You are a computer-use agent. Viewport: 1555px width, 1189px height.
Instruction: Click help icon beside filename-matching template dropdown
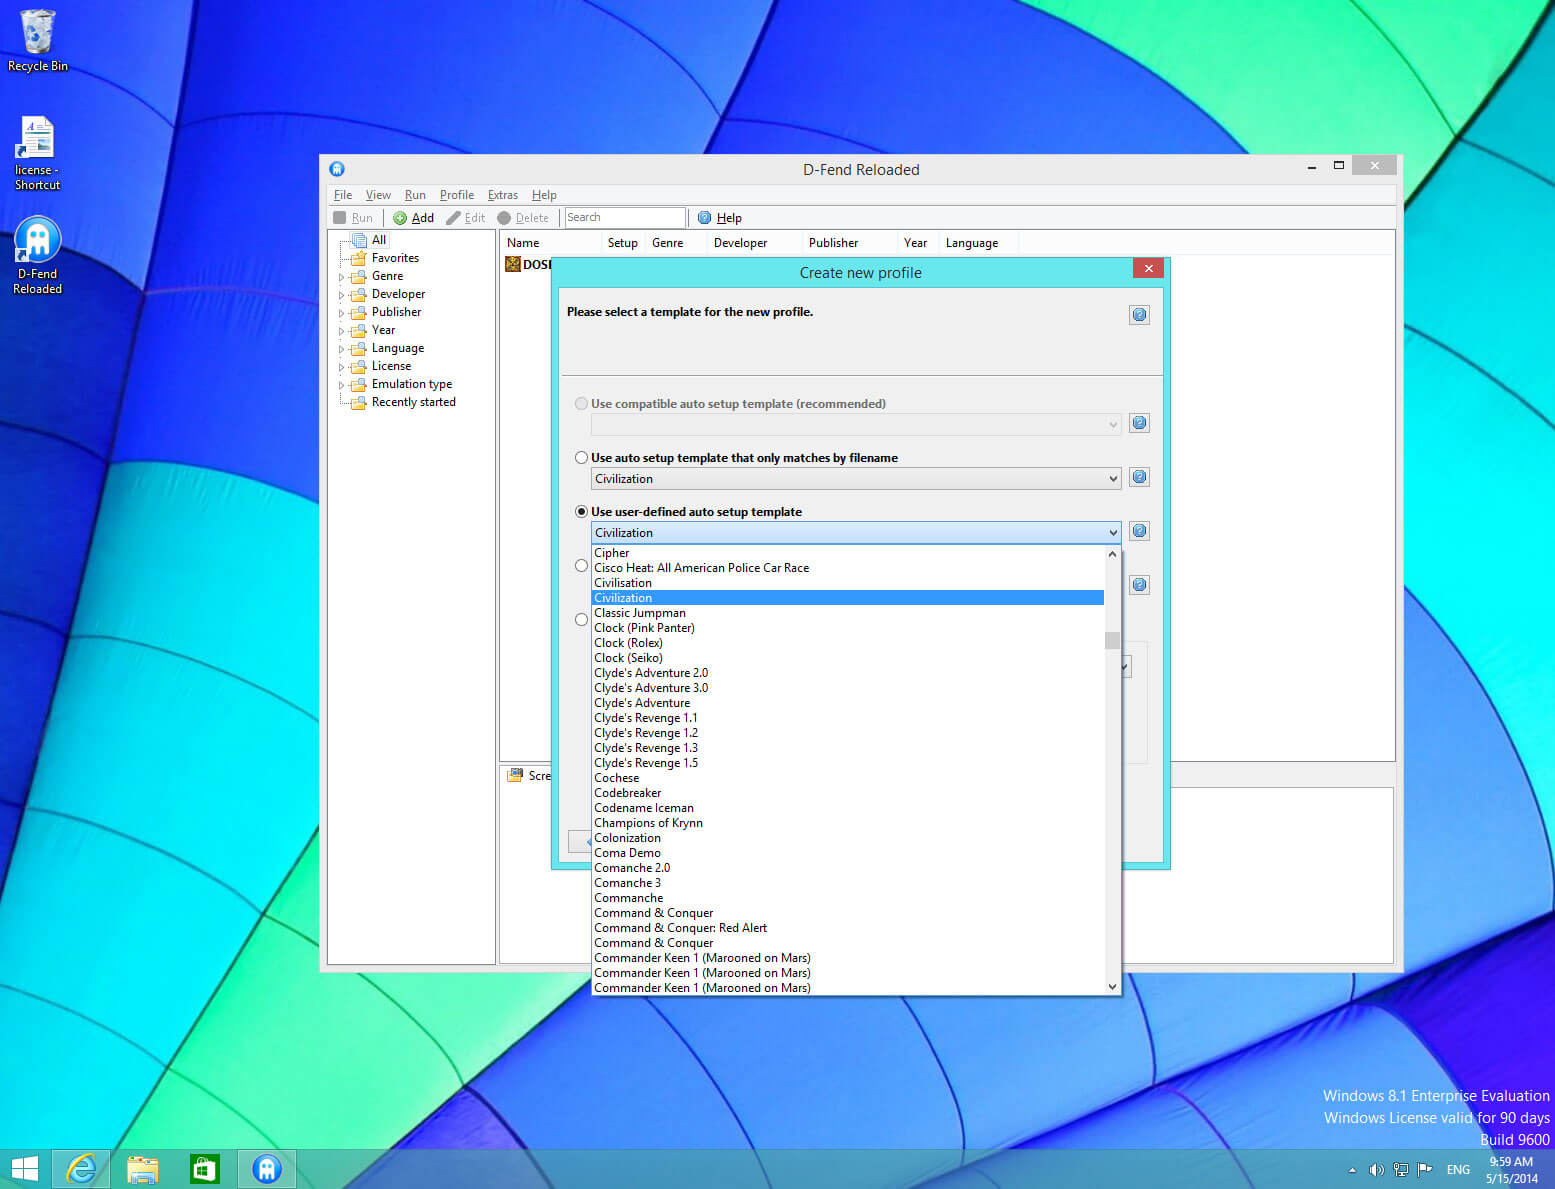1139,477
